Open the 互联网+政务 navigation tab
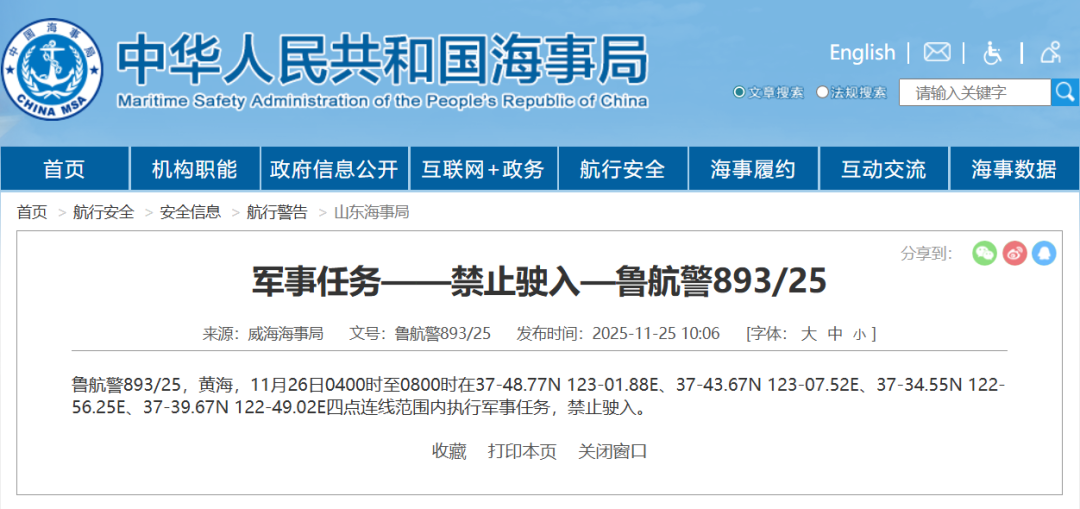Viewport: 1080px width, 509px height. pos(483,169)
